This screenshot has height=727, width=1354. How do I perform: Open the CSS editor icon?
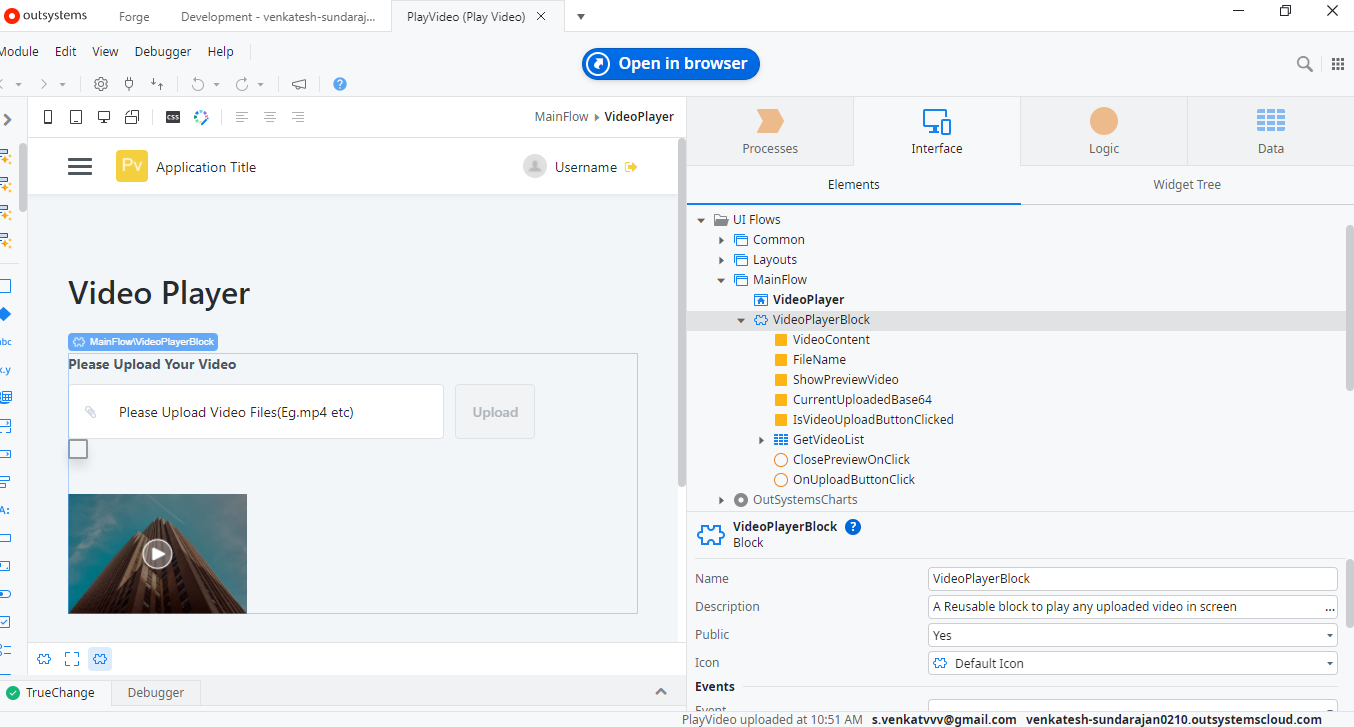[172, 117]
